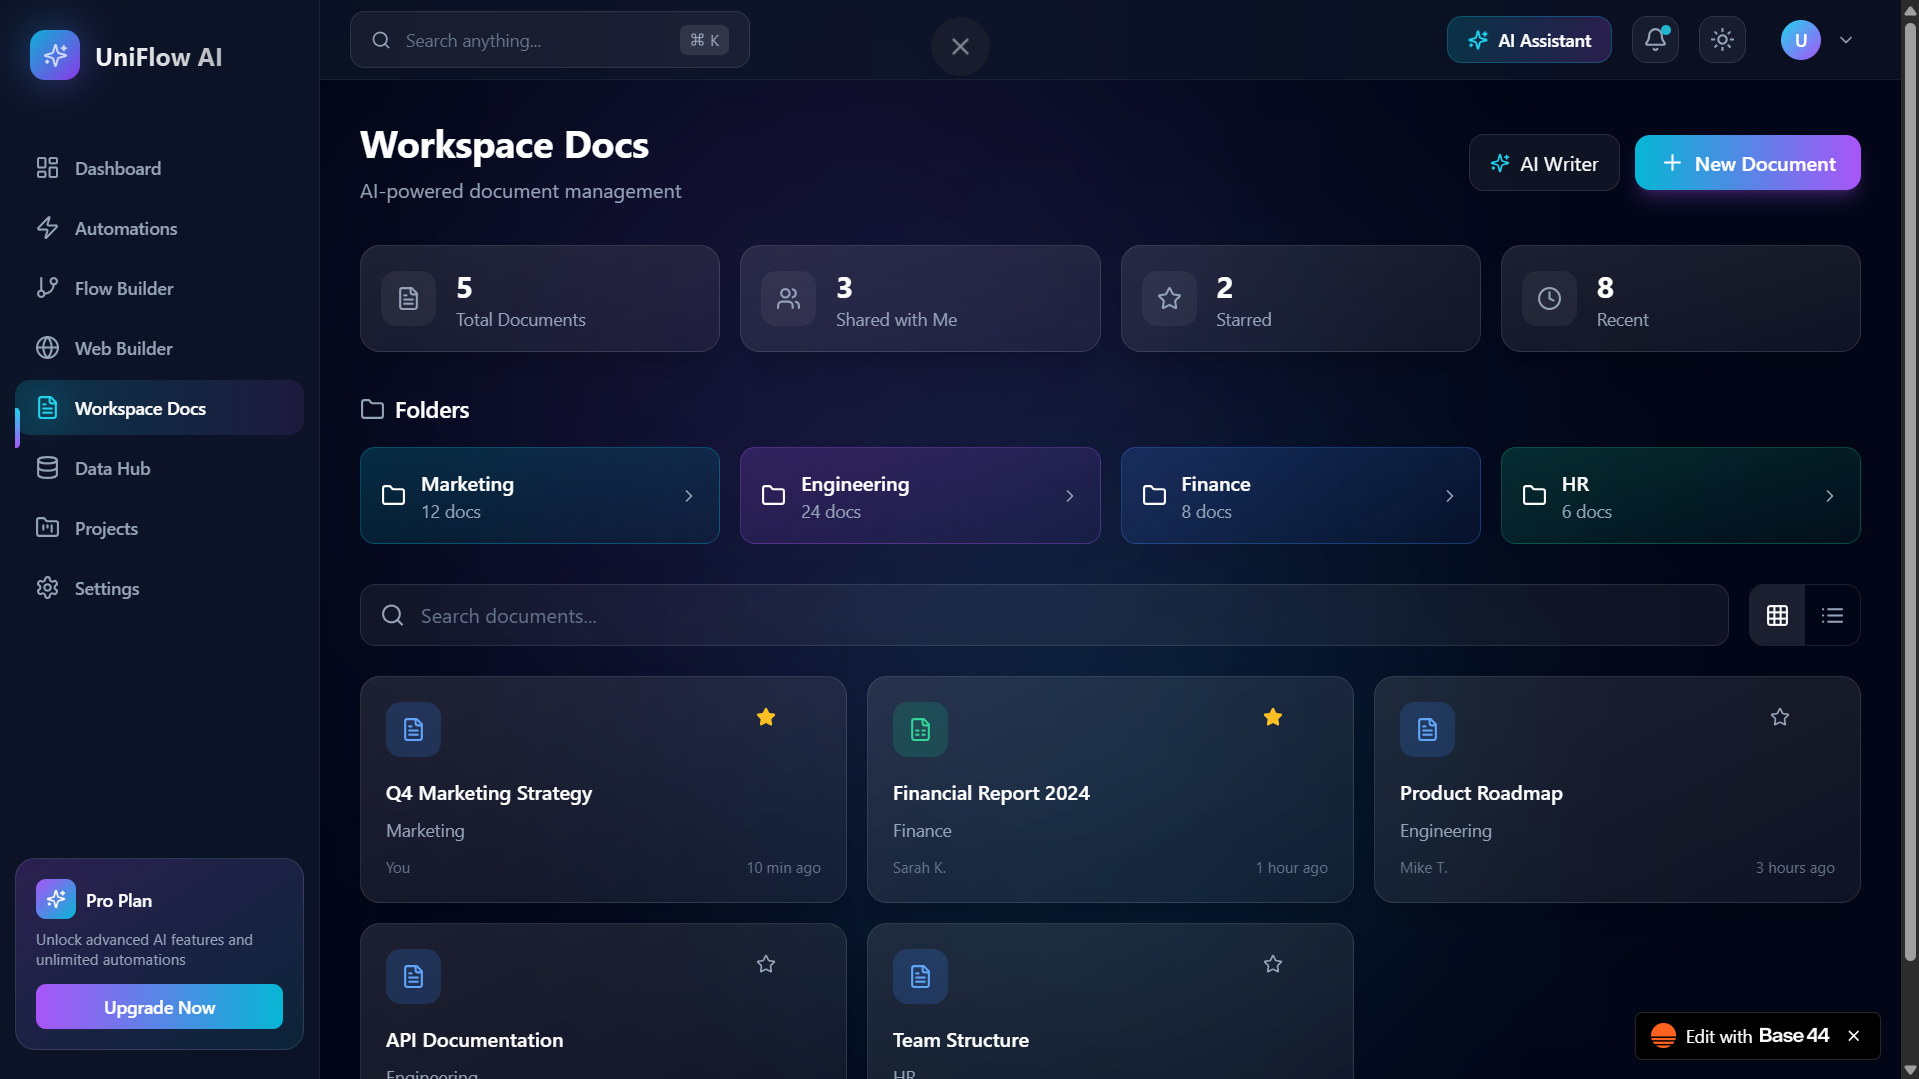Star the API Documentation document
This screenshot has width=1919, height=1079.
pos(765,964)
